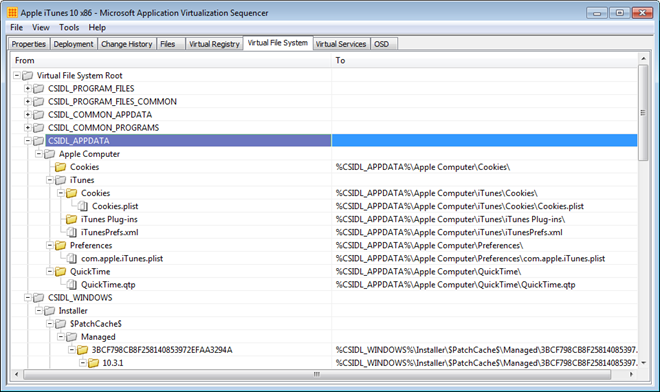This screenshot has width=660, height=392.
Task: Maximize the Sequencer window
Action: [620, 13]
